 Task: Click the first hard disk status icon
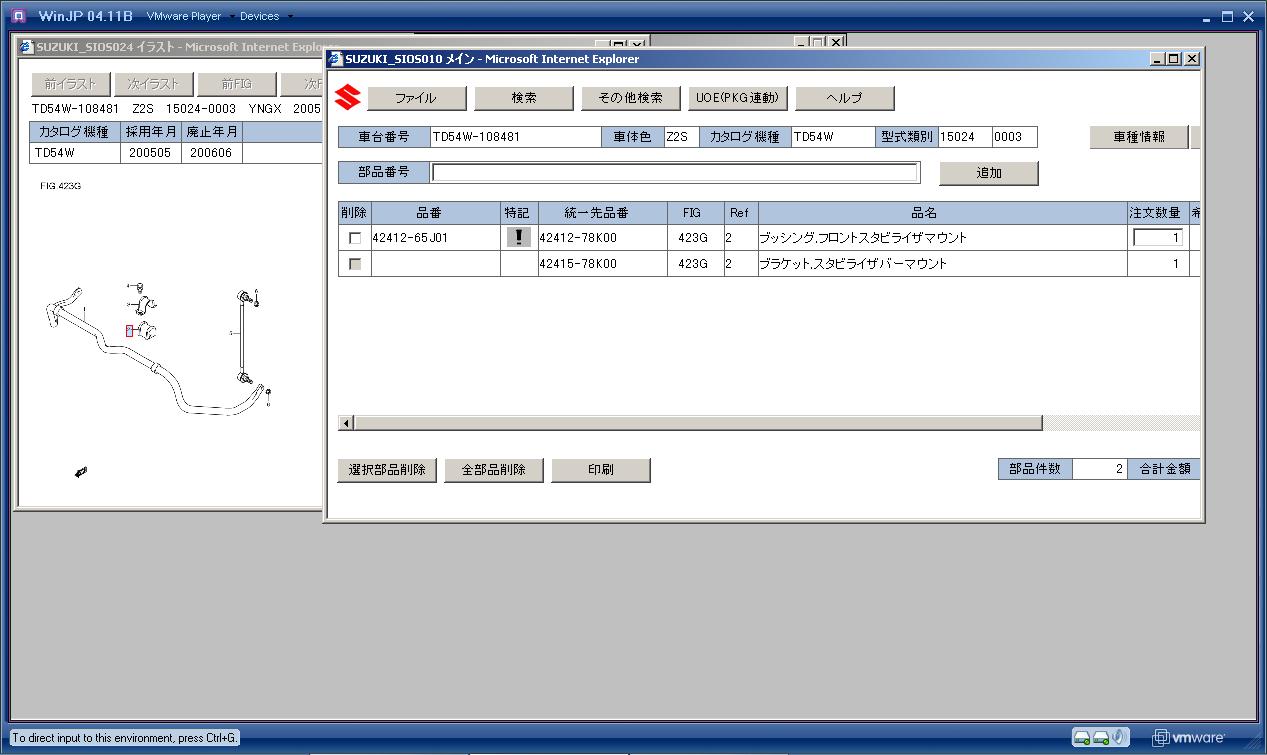coord(1082,737)
